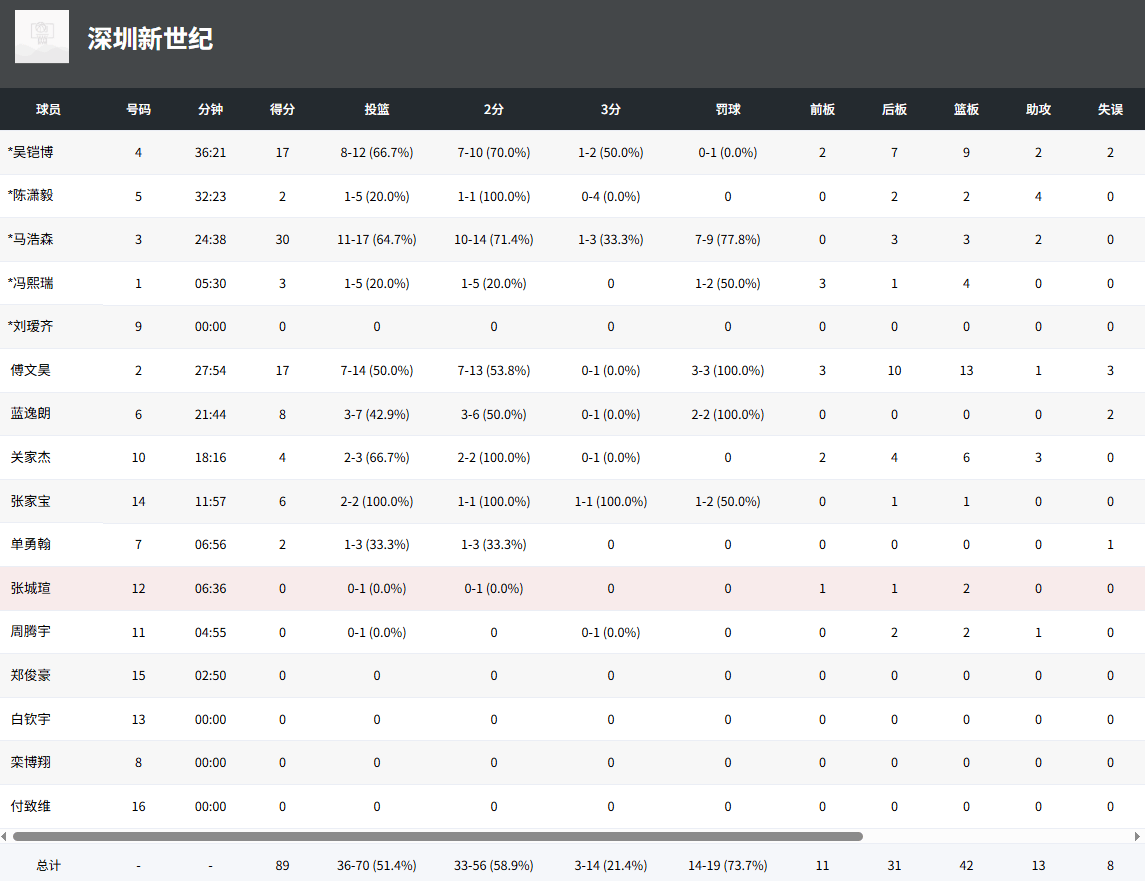Click the scroll right arrow
Image resolution: width=1145 pixels, height=881 pixels.
click(1137, 836)
